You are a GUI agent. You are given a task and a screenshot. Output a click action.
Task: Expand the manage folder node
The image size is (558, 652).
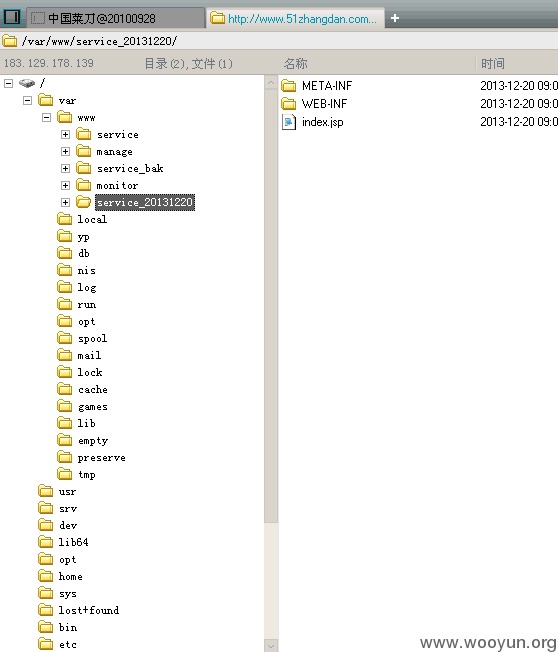coord(65,151)
